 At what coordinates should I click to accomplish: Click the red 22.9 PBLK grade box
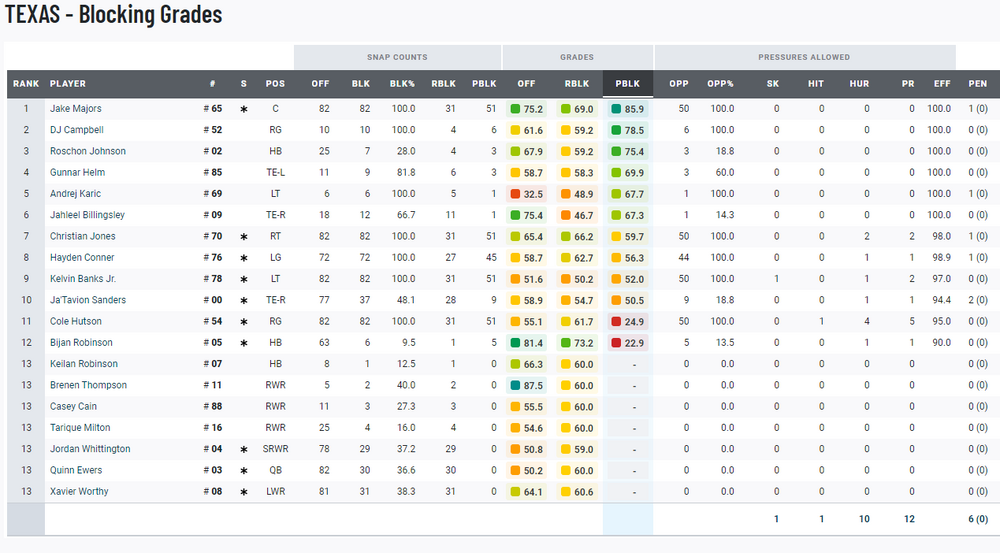click(627, 343)
